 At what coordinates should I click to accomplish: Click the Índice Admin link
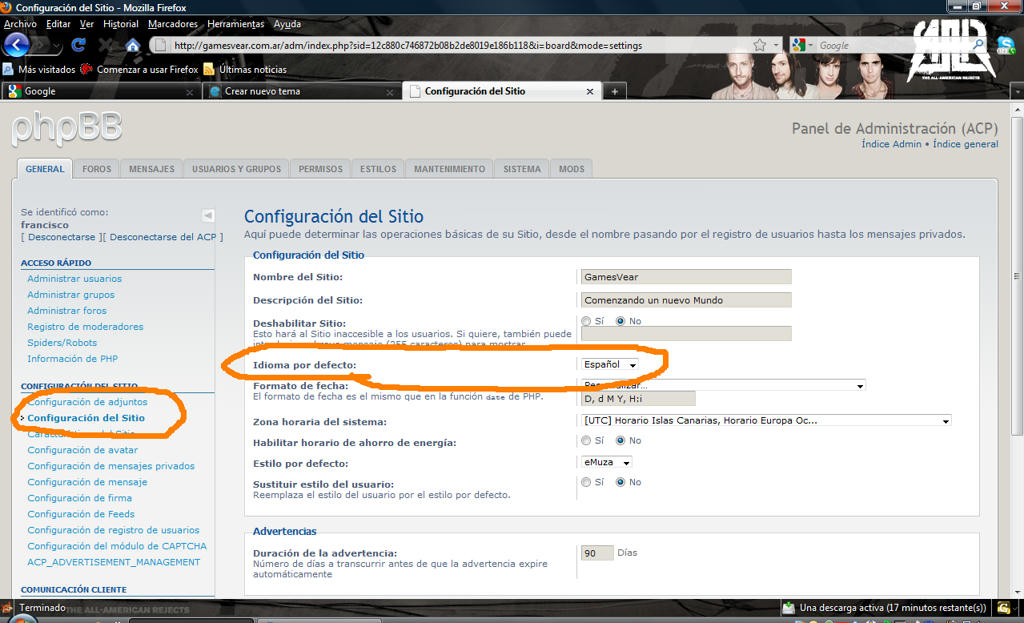pyautogui.click(x=891, y=144)
